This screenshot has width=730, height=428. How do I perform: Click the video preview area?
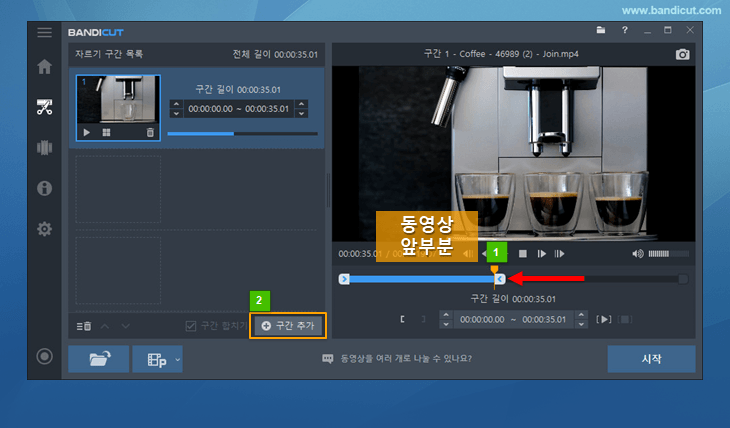click(514, 154)
